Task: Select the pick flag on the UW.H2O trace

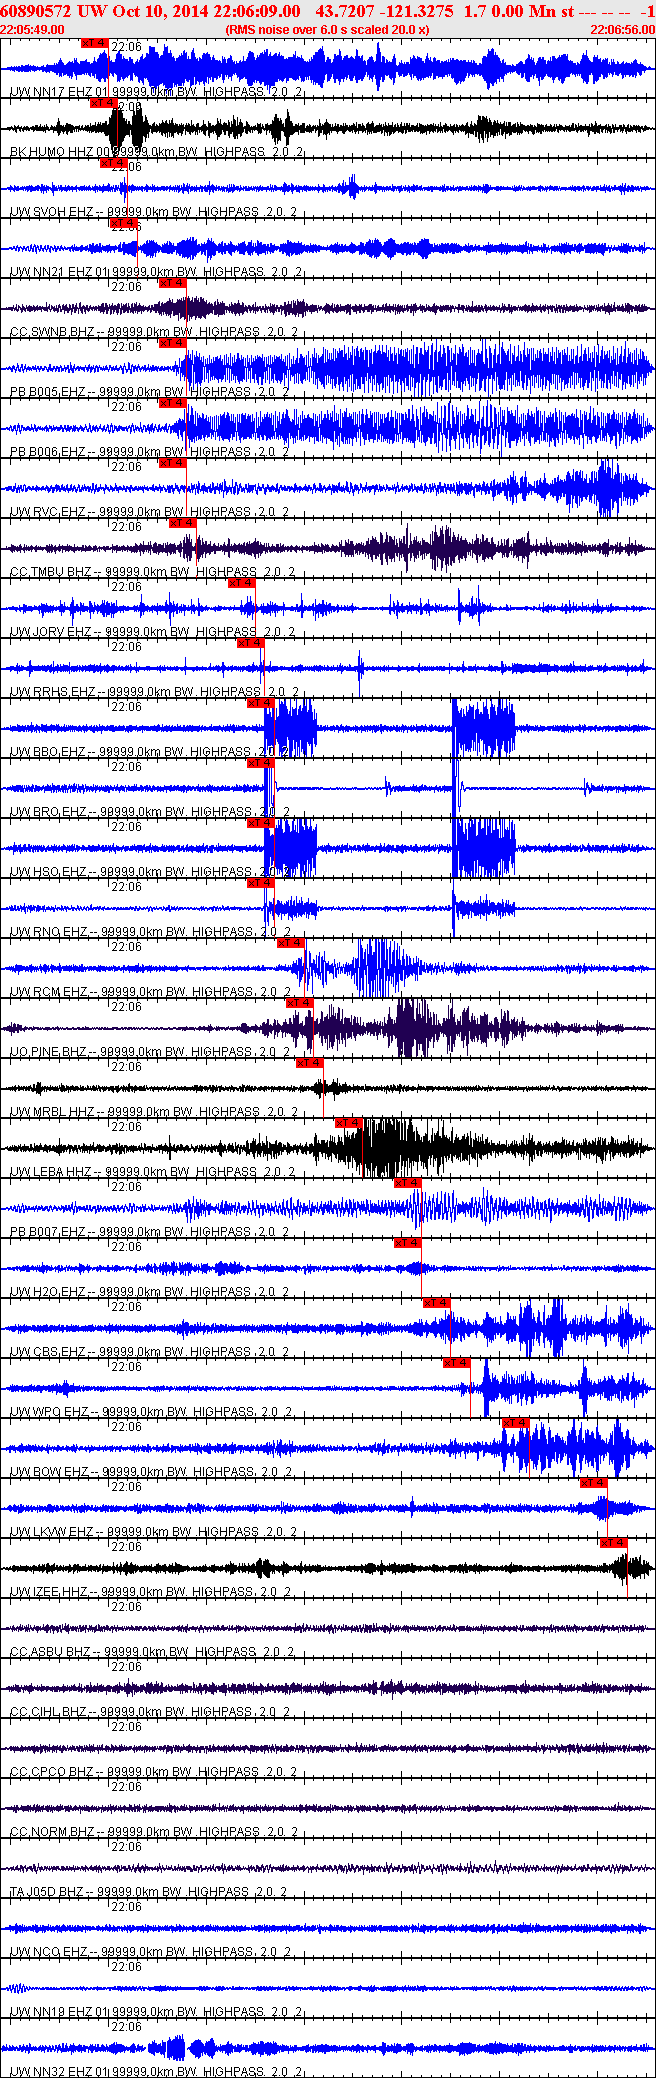Action: [x=408, y=1243]
